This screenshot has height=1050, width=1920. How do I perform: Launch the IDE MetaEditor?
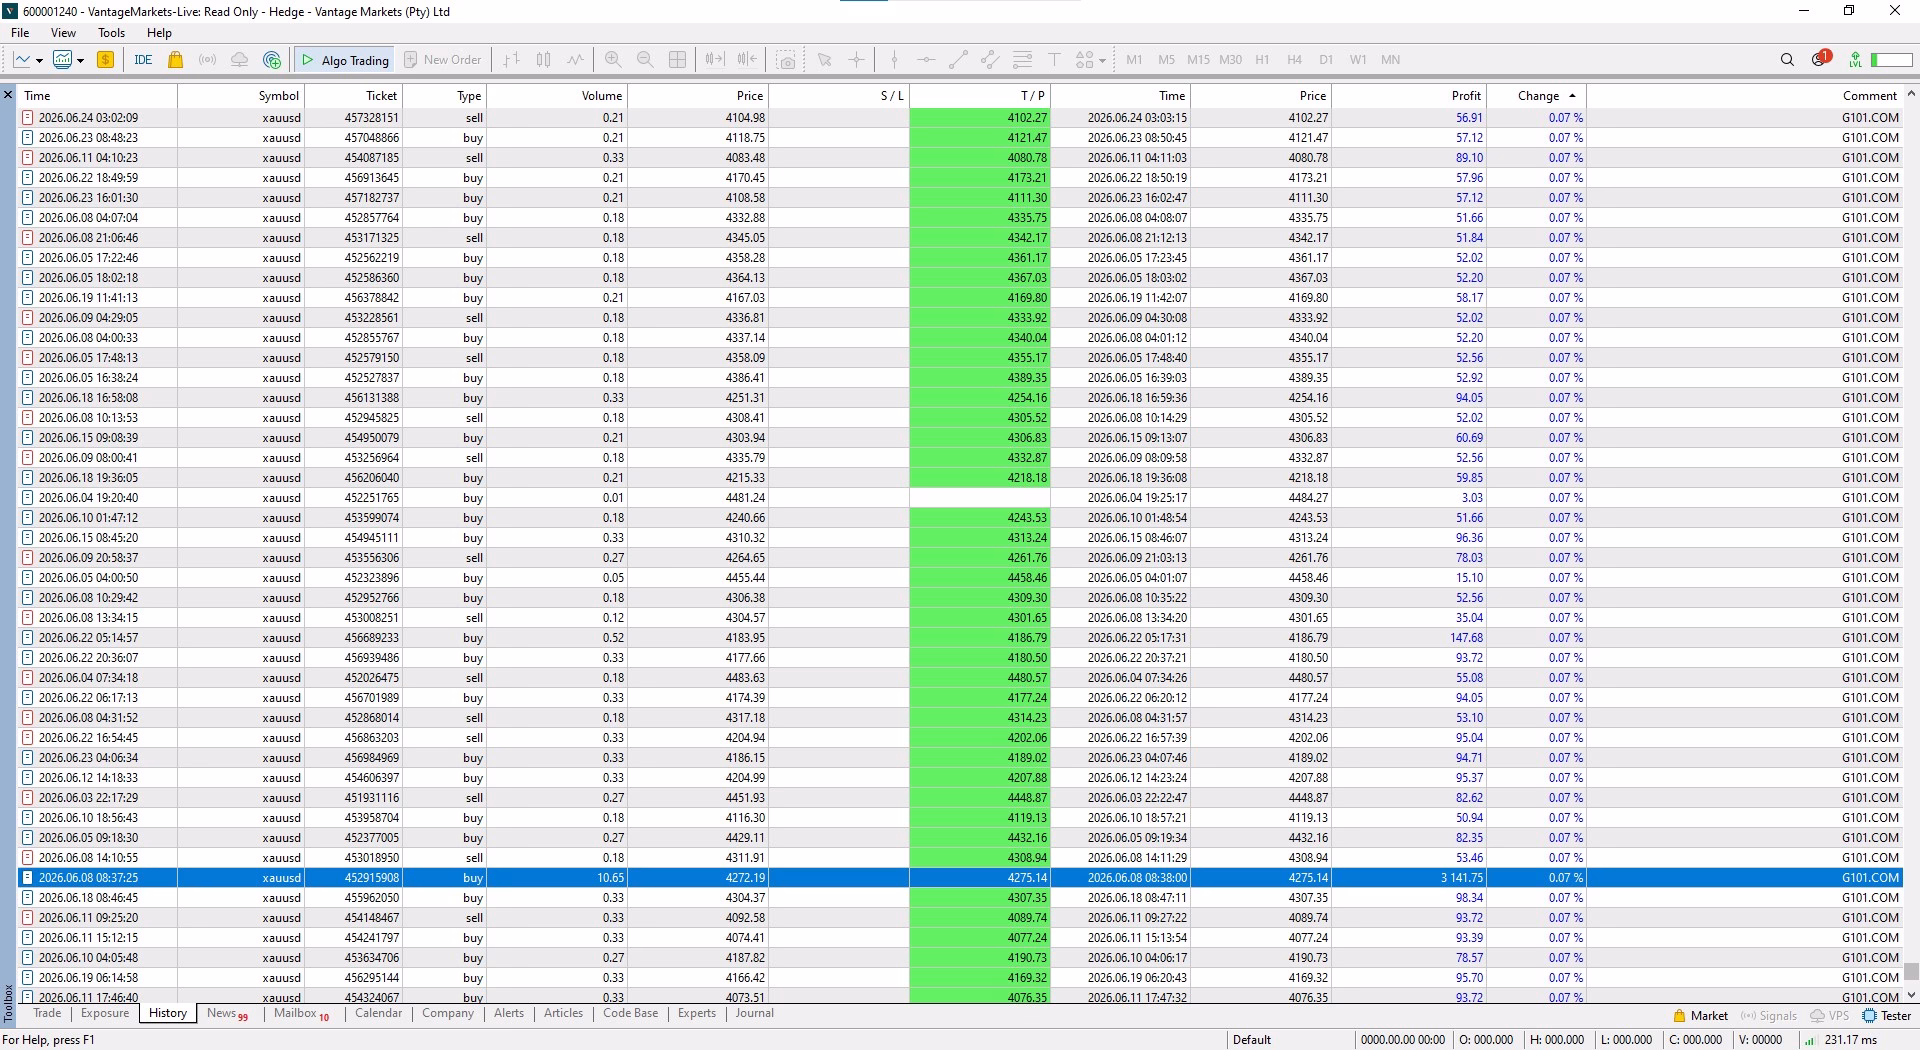click(x=143, y=60)
